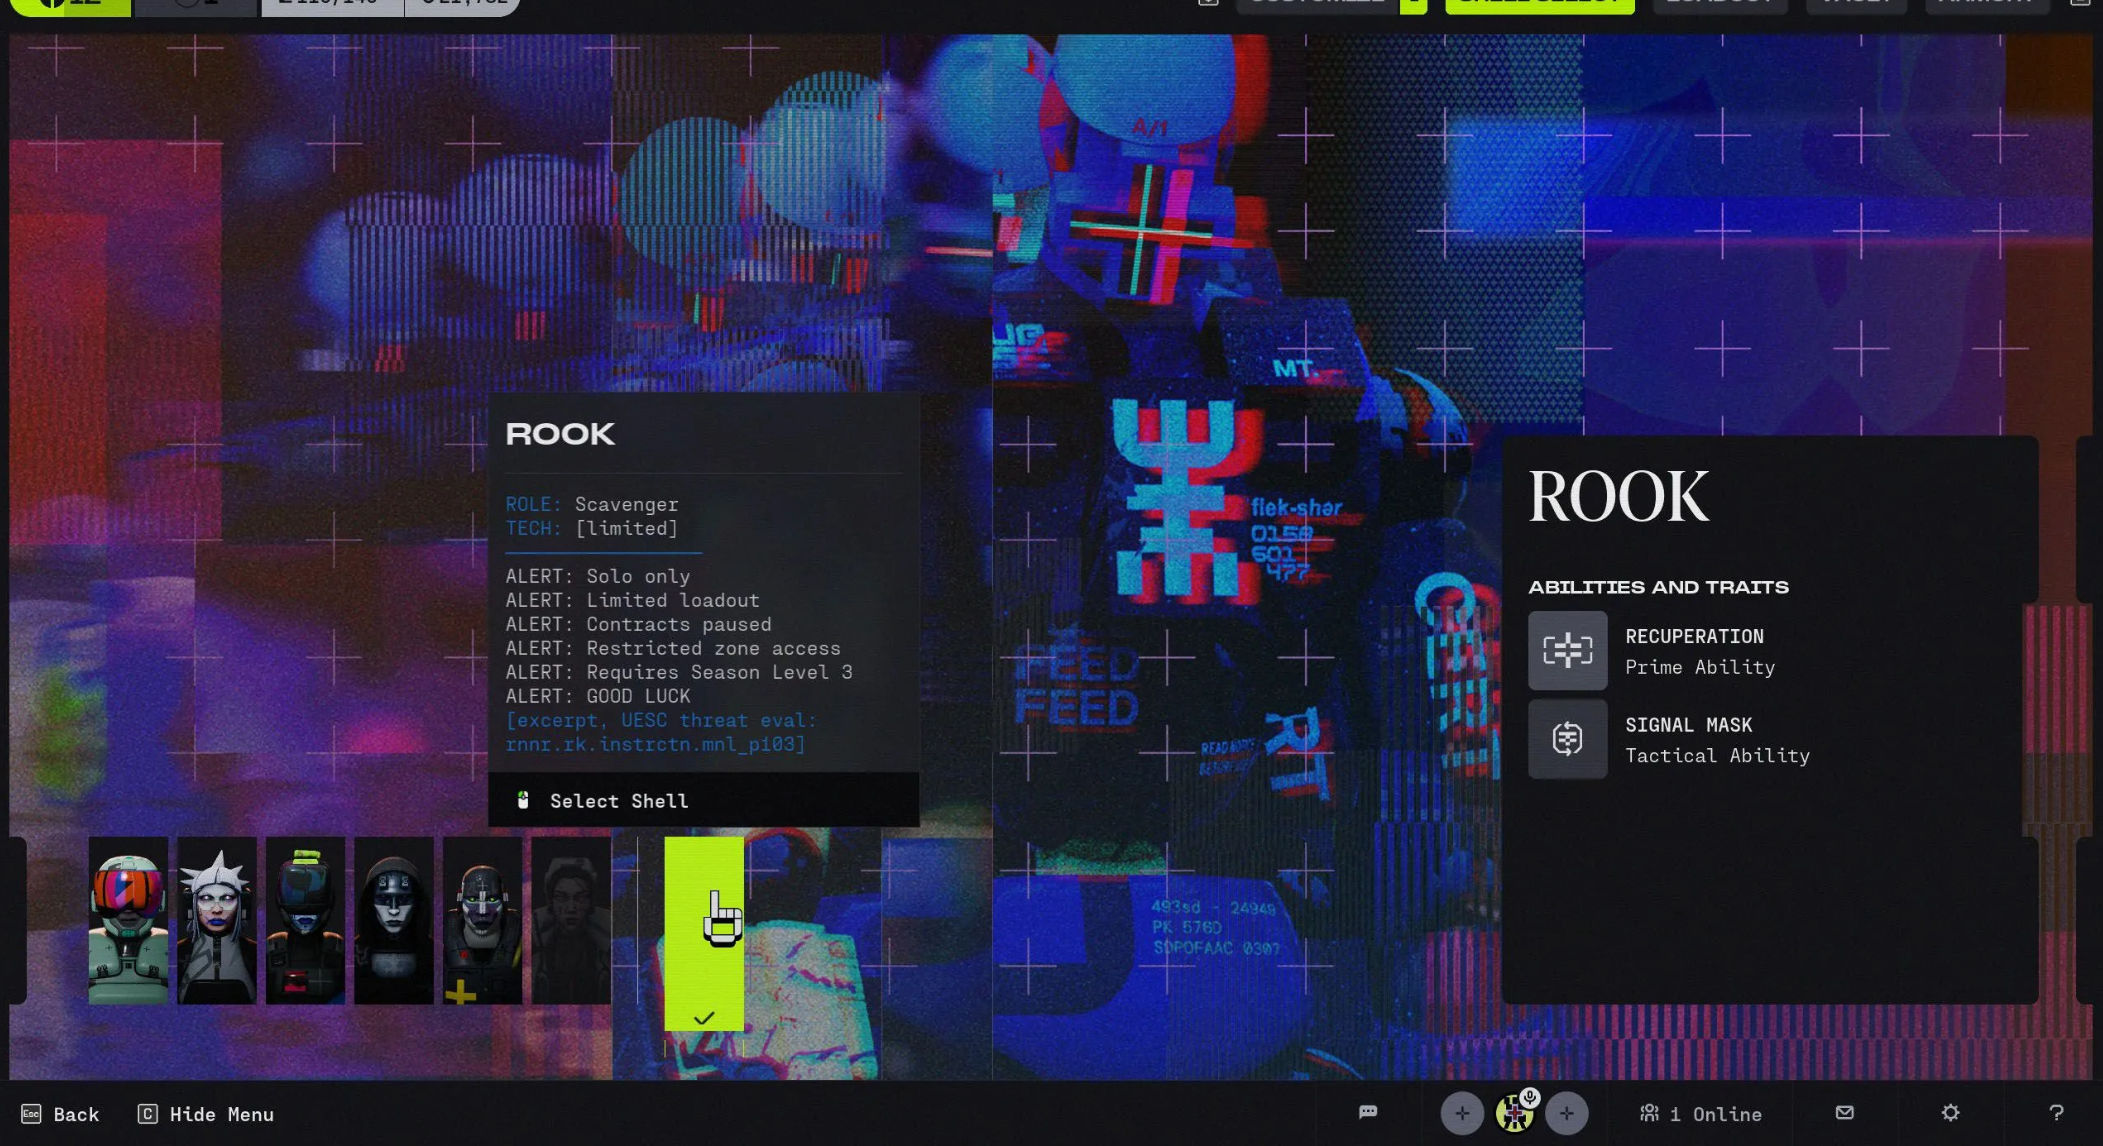
Task: Click the selected green Rook shell tile
Action: (704, 933)
